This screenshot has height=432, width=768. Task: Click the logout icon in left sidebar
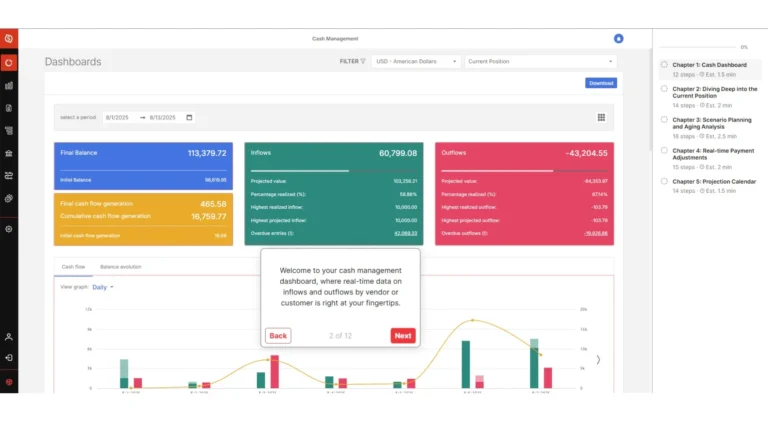(x=9, y=357)
